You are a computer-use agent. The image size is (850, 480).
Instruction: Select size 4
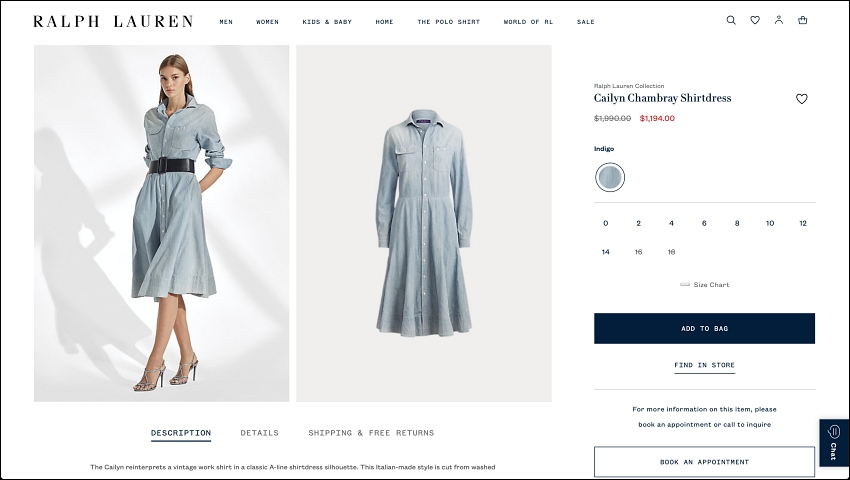671,223
